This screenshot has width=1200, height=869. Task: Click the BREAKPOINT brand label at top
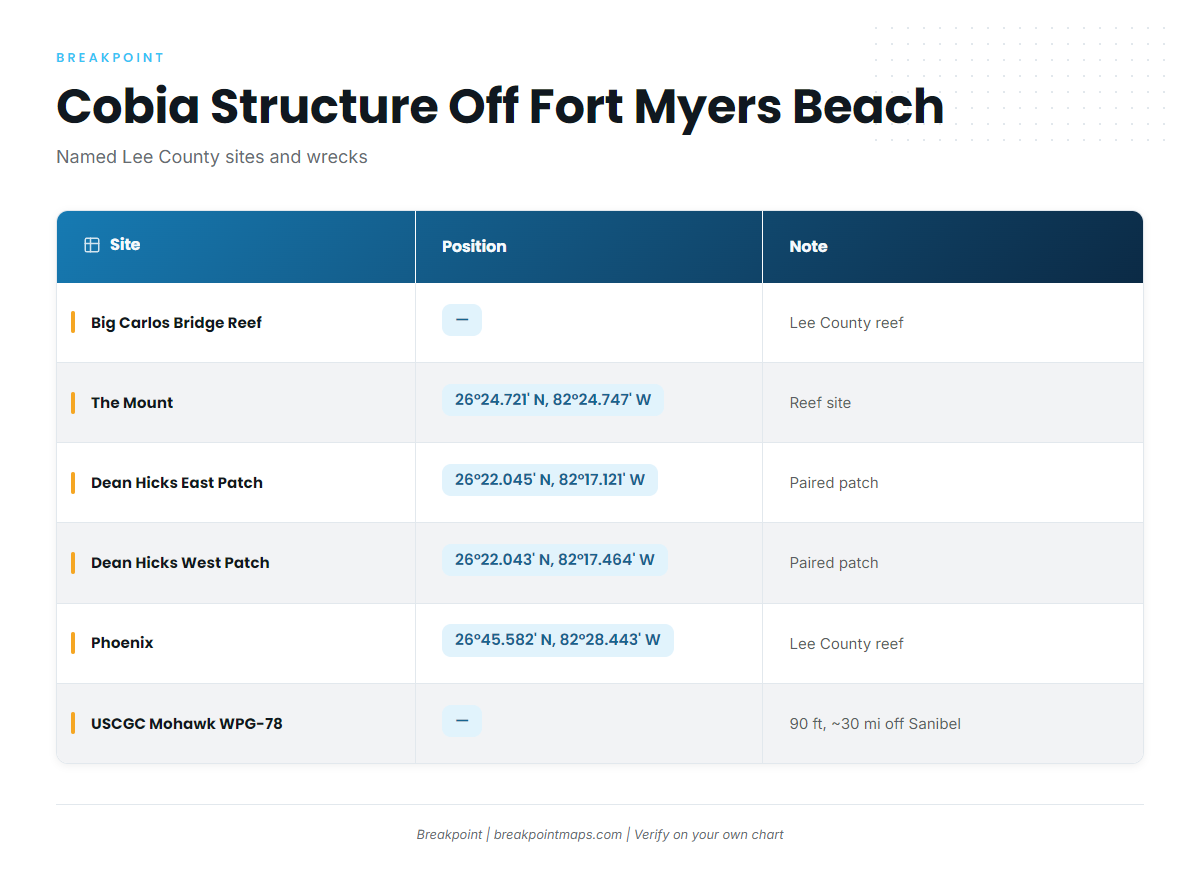pos(110,58)
